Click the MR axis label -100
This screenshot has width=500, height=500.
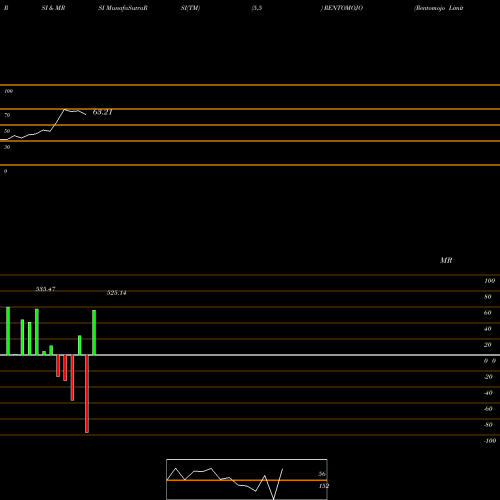[490, 441]
